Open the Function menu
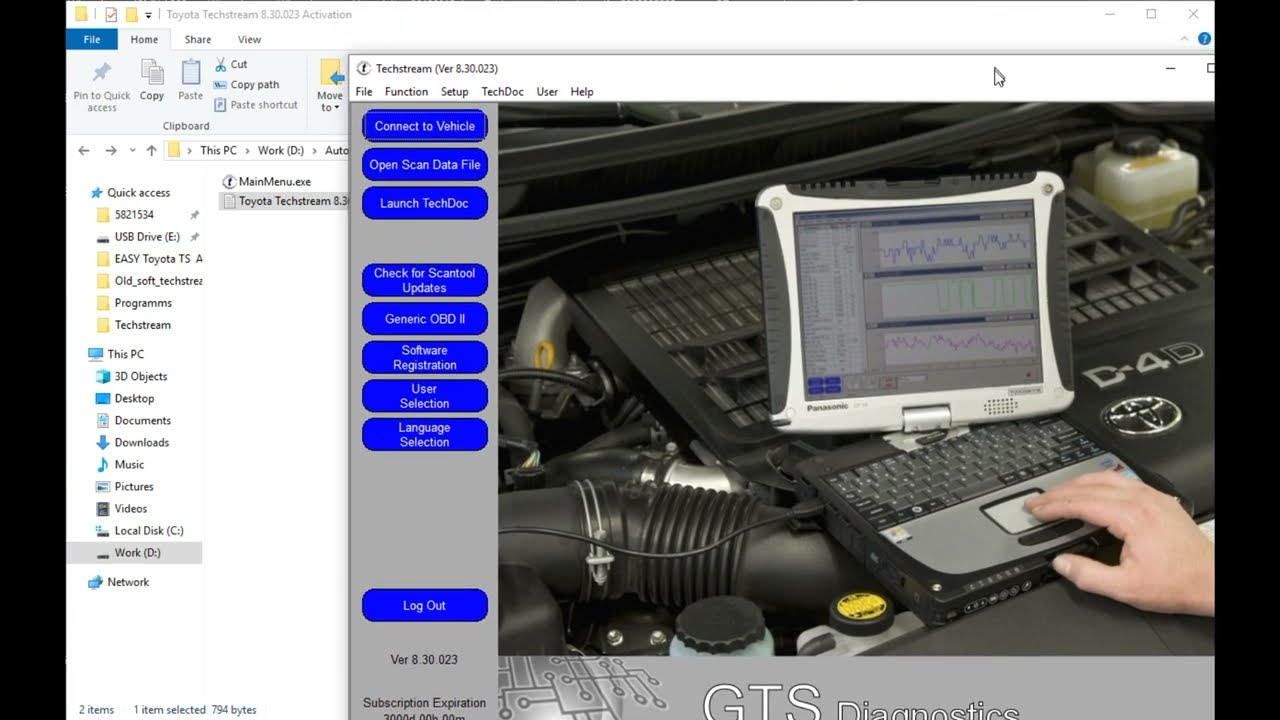The width and height of the screenshot is (1280, 720). click(x=406, y=92)
